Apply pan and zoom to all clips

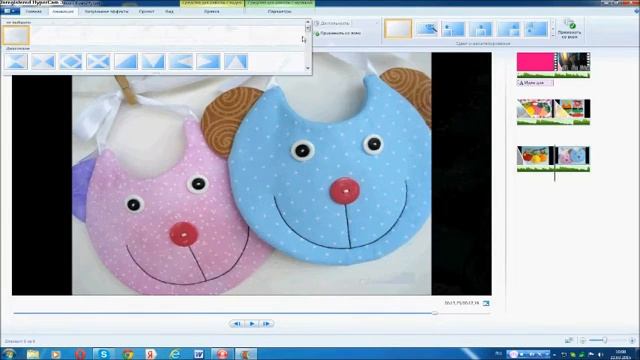tap(570, 29)
